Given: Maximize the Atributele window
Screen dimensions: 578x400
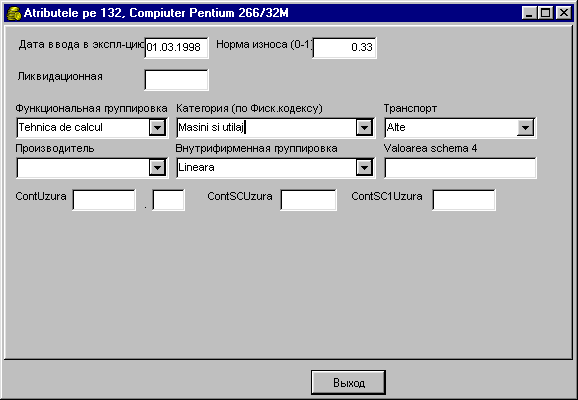Looking at the screenshot, I should (x=545, y=14).
